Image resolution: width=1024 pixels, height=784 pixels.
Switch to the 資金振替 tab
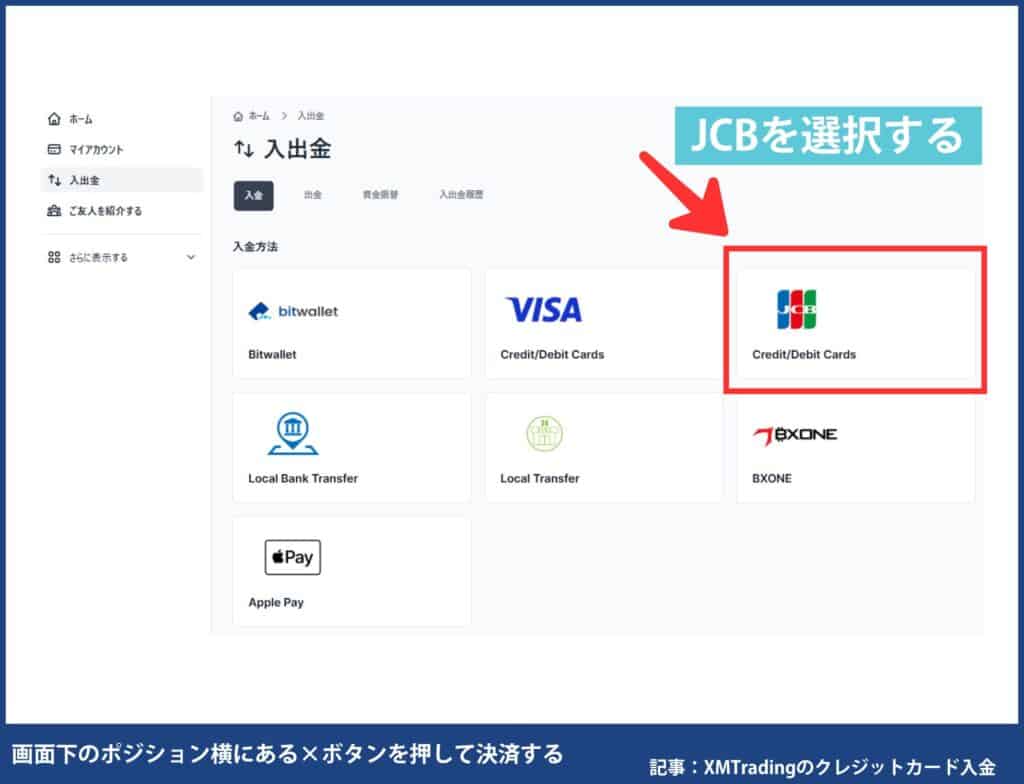click(380, 195)
